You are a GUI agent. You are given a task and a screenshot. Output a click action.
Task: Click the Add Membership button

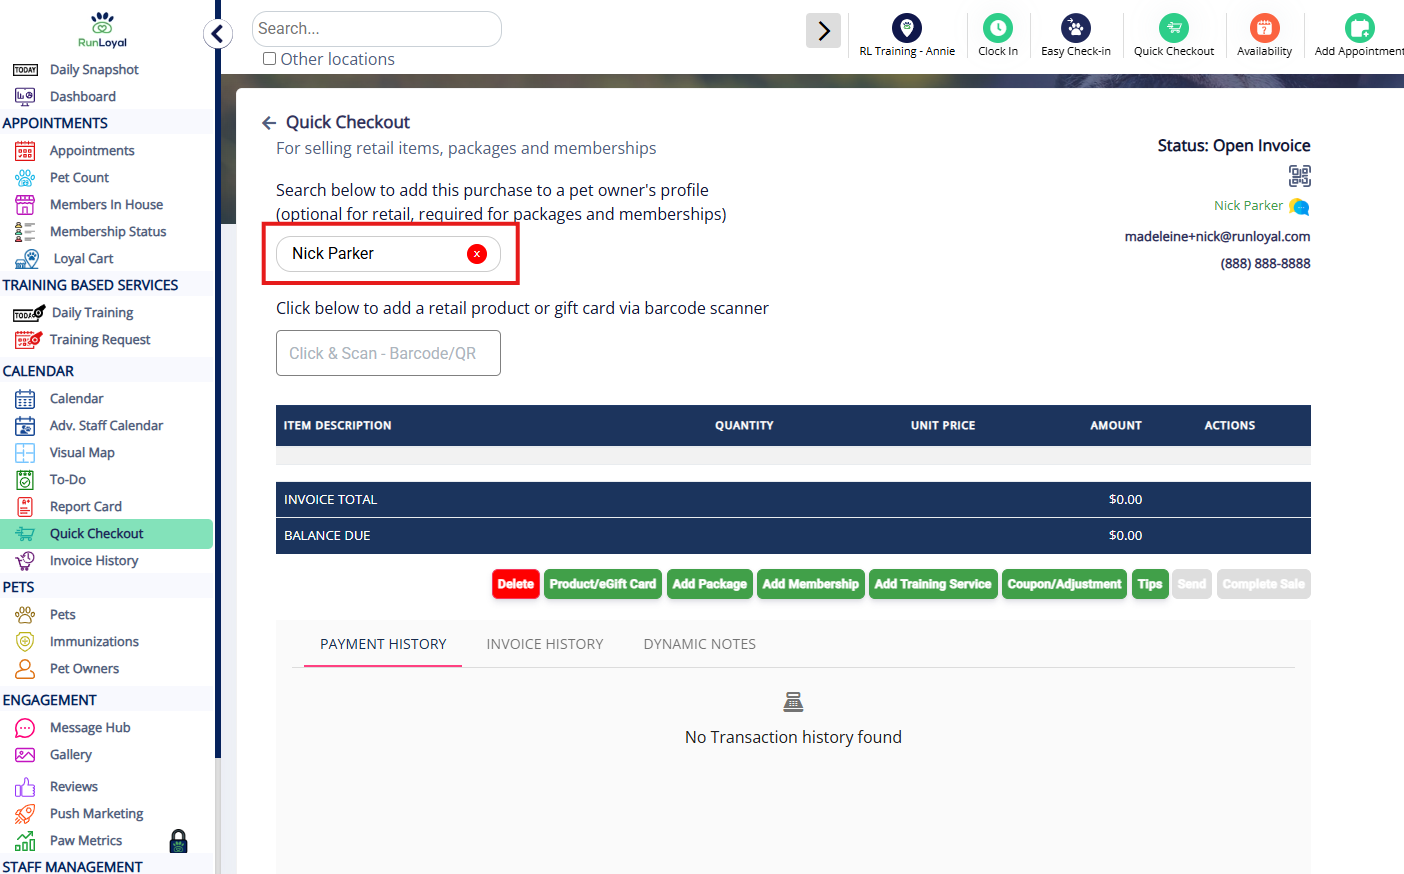pos(811,584)
